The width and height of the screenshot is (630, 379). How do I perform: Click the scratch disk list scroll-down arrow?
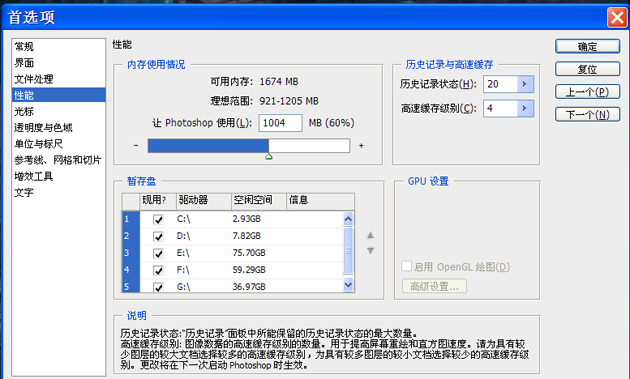348,285
